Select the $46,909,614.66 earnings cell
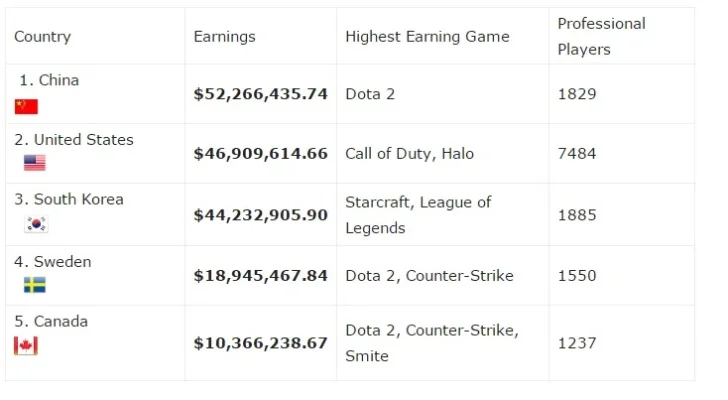Screen dimensions: 728x400 260,154
